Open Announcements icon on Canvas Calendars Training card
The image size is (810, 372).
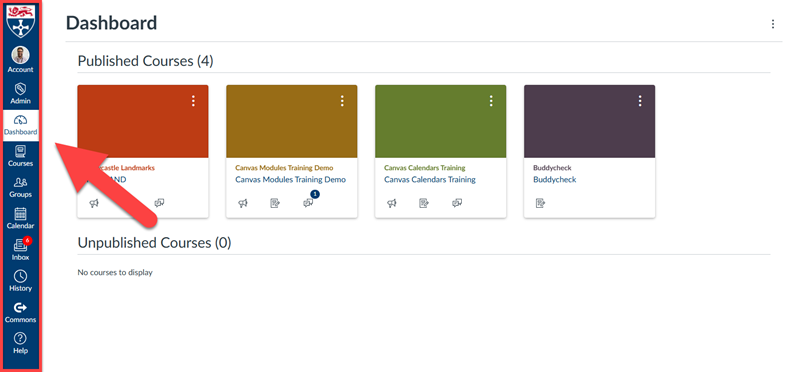[x=392, y=203]
